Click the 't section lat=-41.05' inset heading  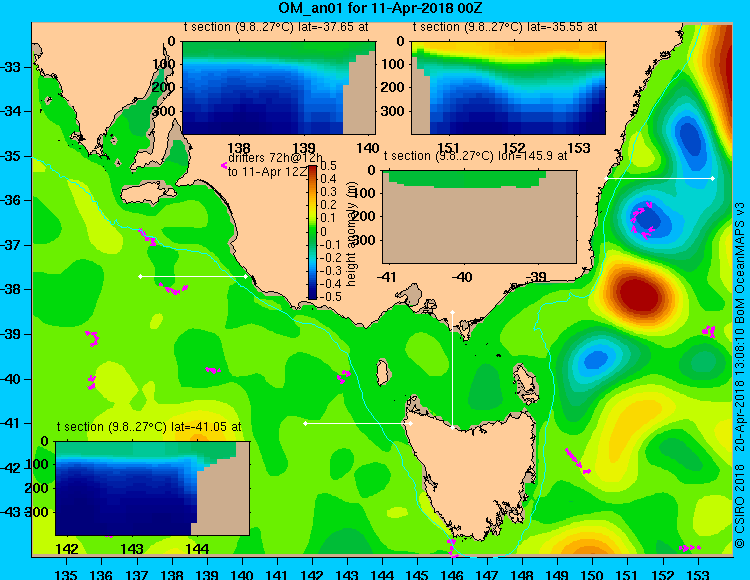point(149,427)
